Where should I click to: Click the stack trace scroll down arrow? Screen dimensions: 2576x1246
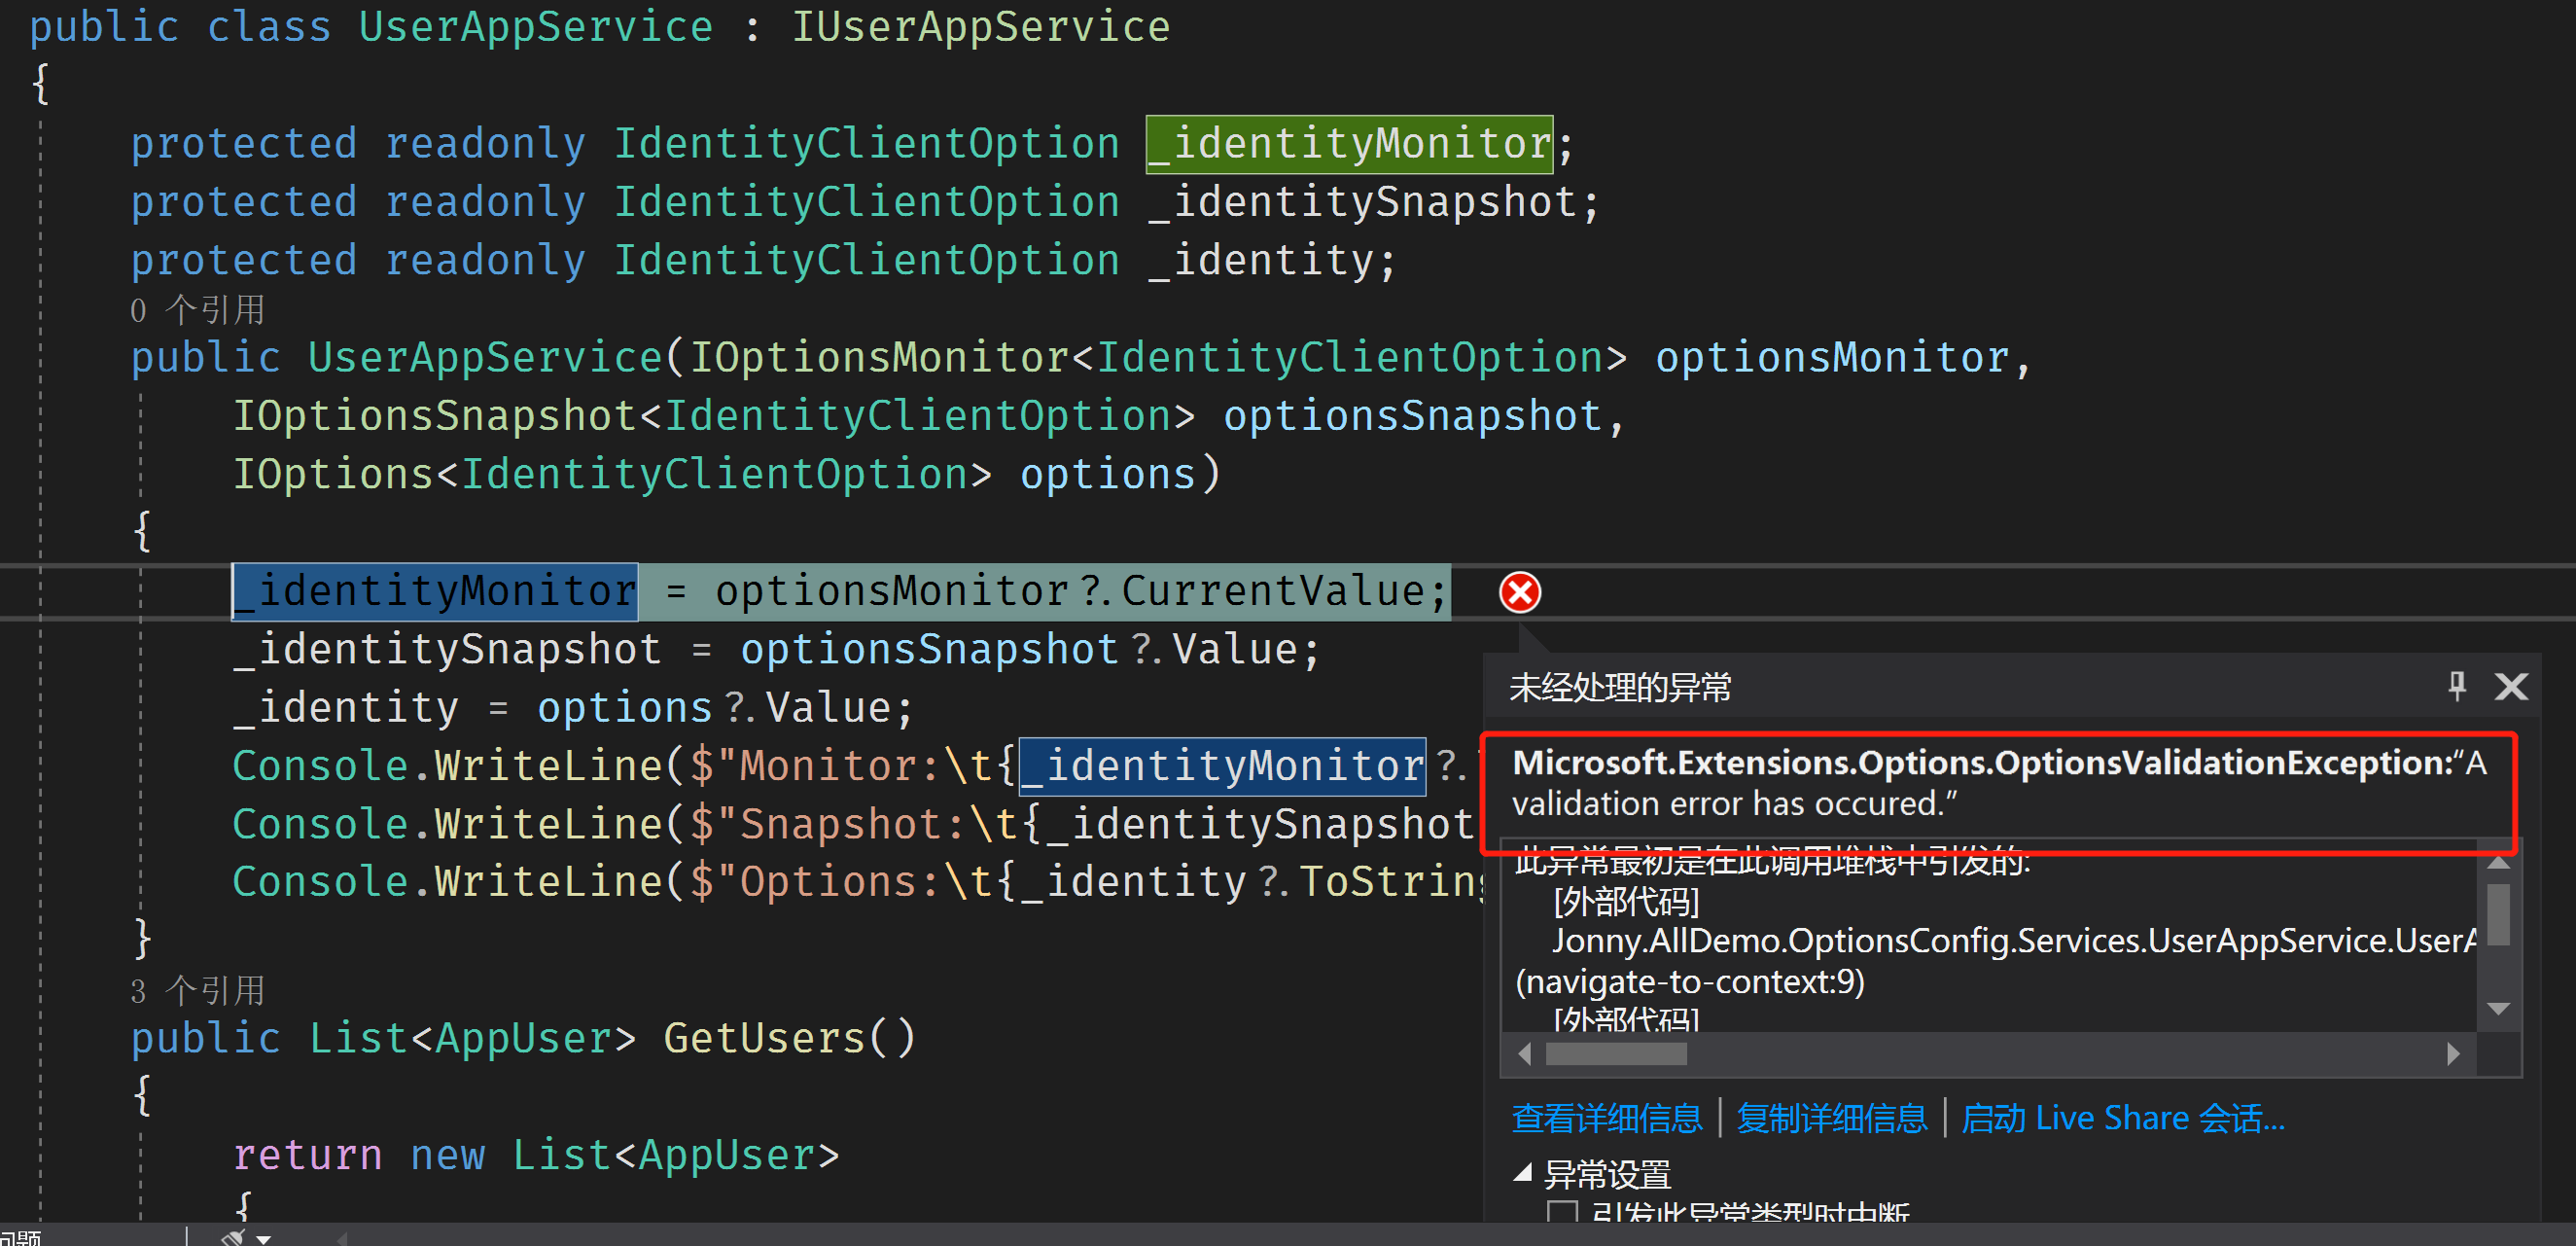tap(2498, 1008)
